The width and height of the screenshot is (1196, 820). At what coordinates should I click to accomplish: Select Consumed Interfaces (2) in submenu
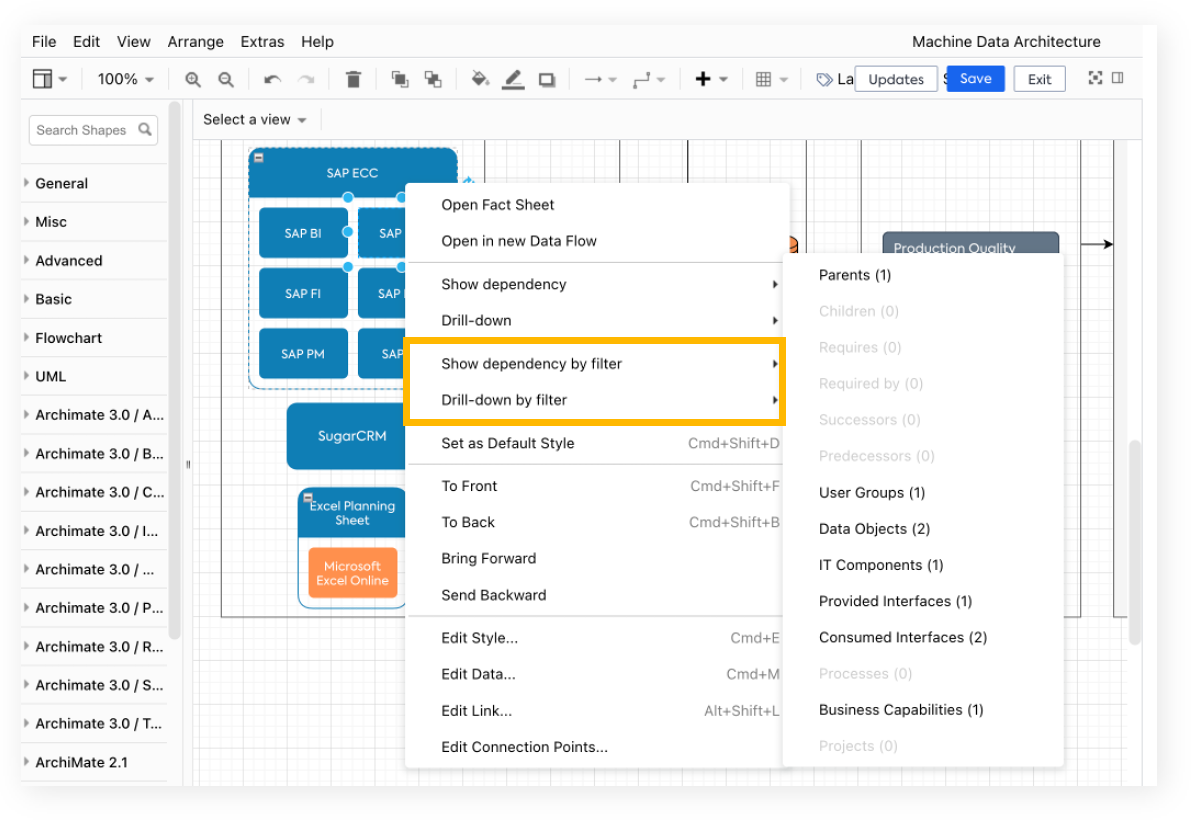[x=923, y=637]
